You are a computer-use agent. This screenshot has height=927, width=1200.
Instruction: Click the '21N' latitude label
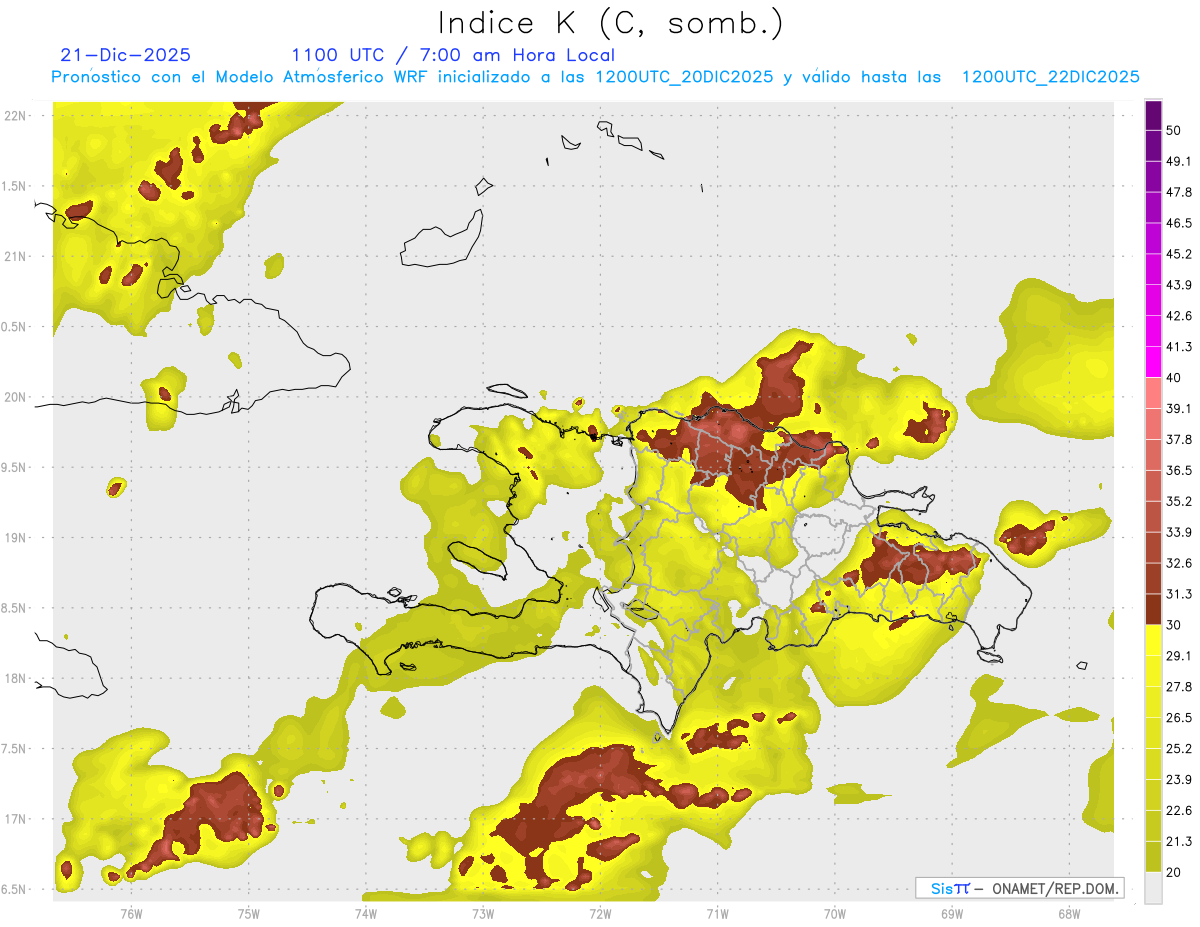(17, 256)
